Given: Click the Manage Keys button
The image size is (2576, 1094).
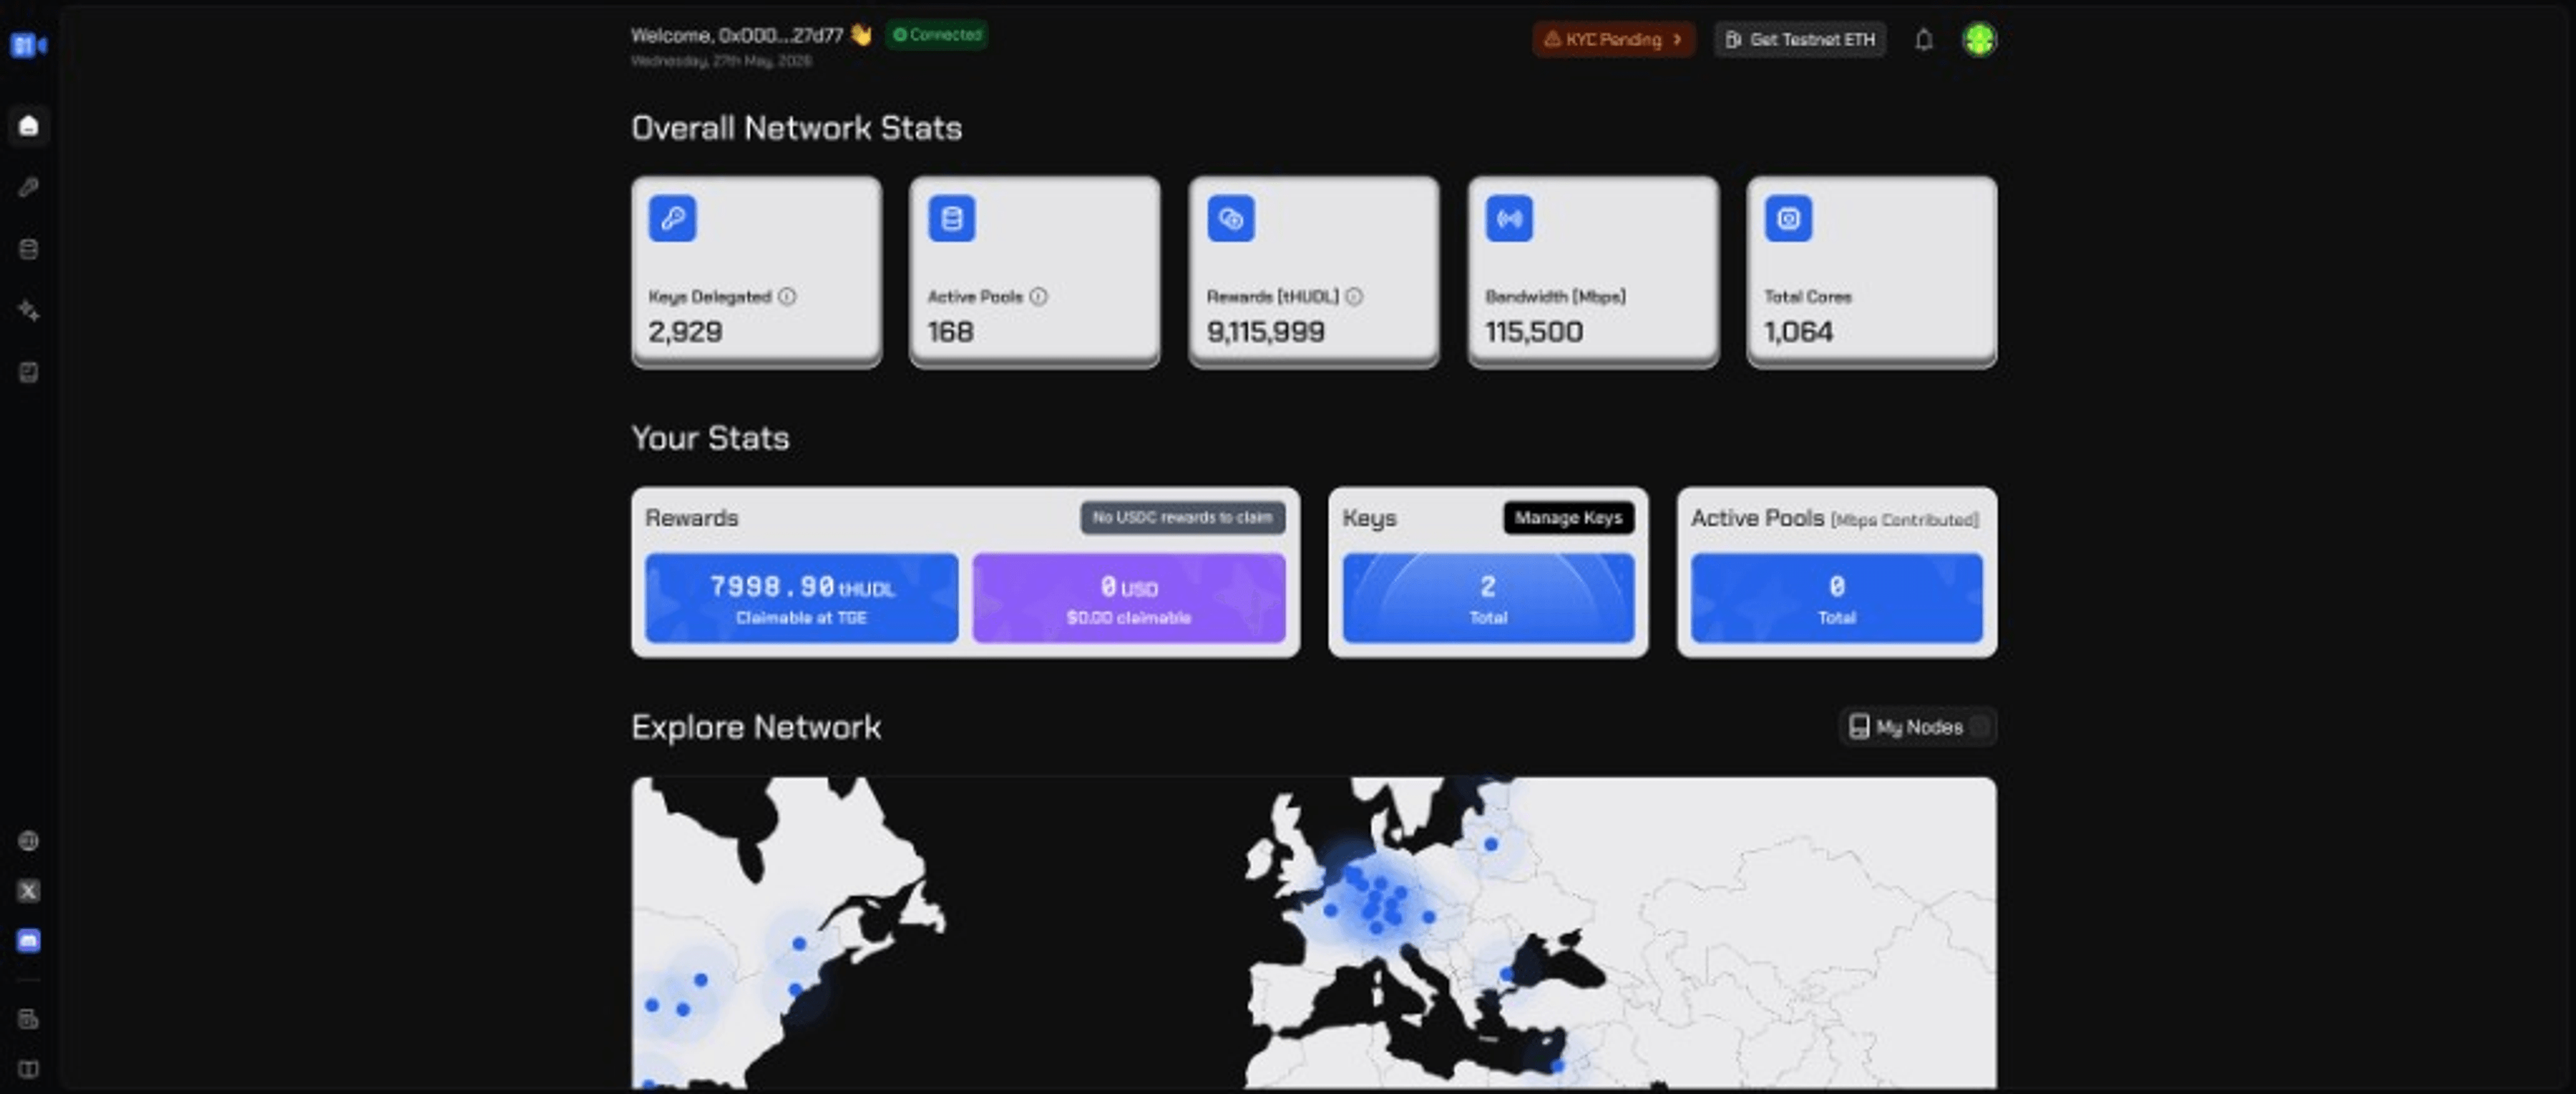Looking at the screenshot, I should pos(1568,517).
